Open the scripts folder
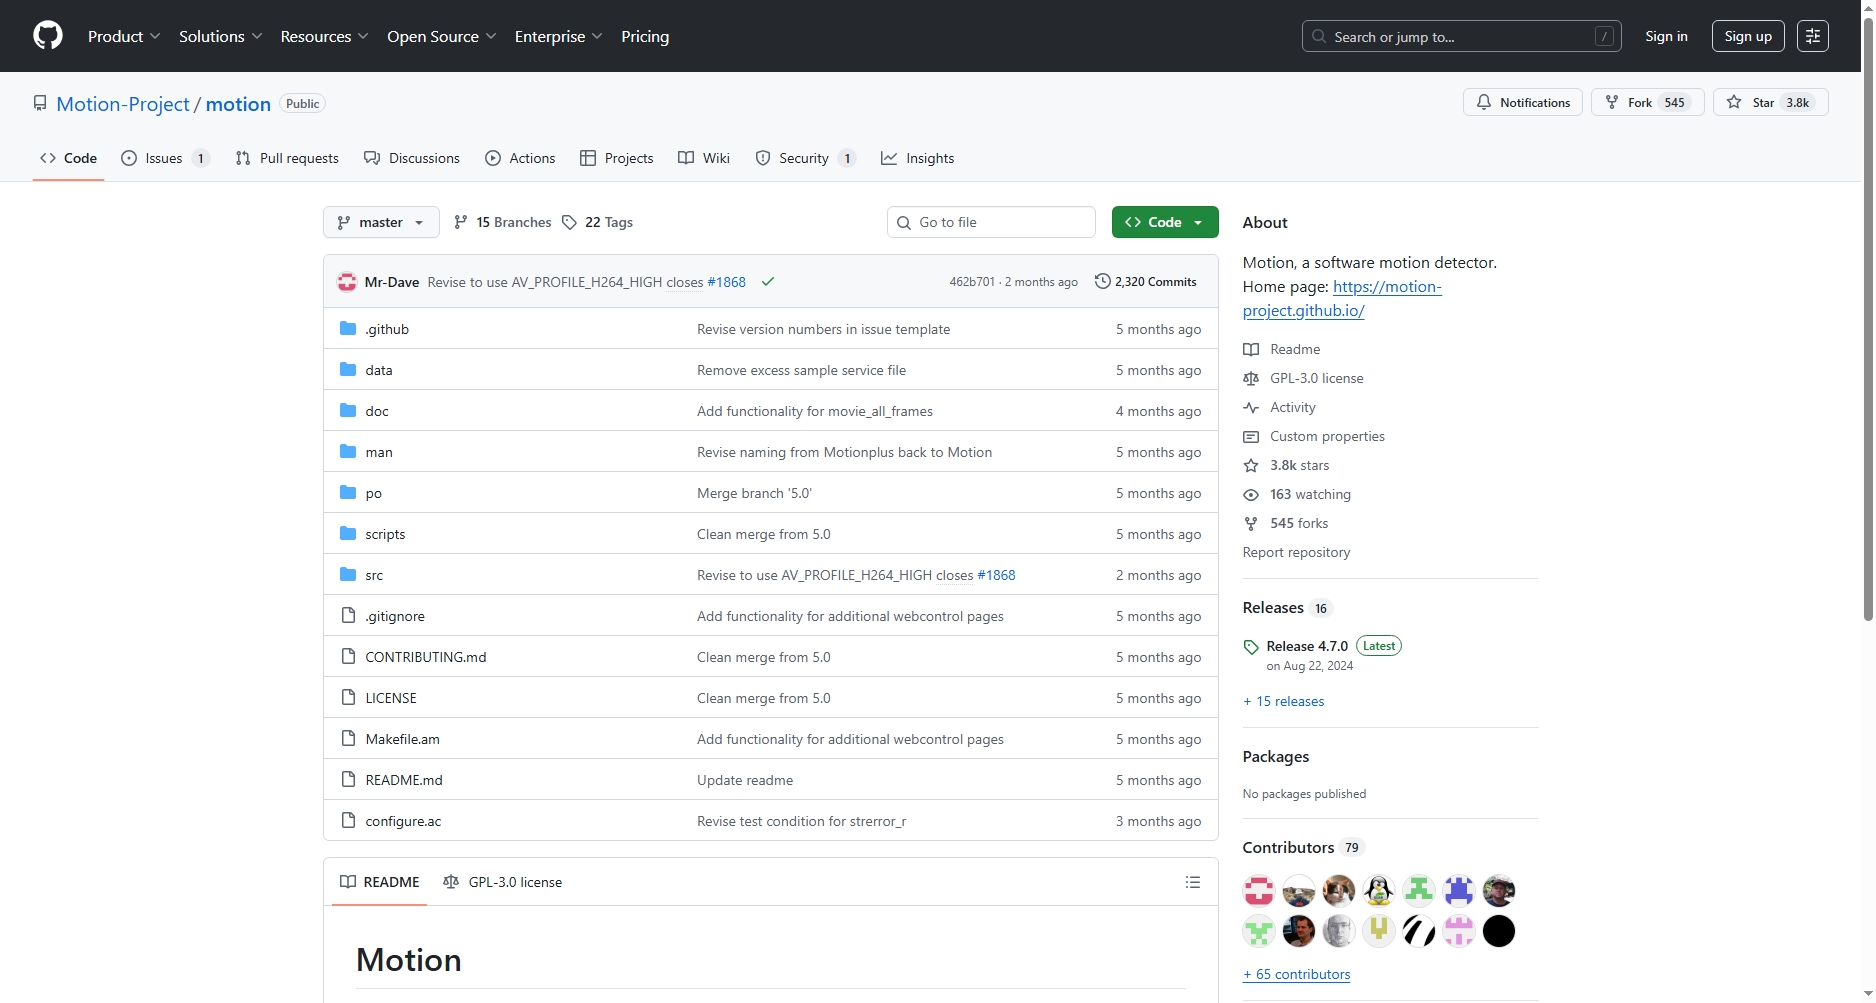This screenshot has height=1003, width=1876. (x=385, y=534)
